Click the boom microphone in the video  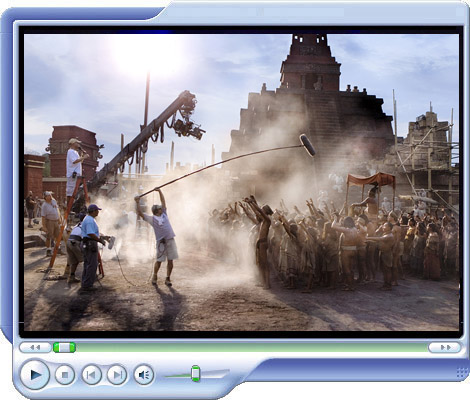coord(307,145)
